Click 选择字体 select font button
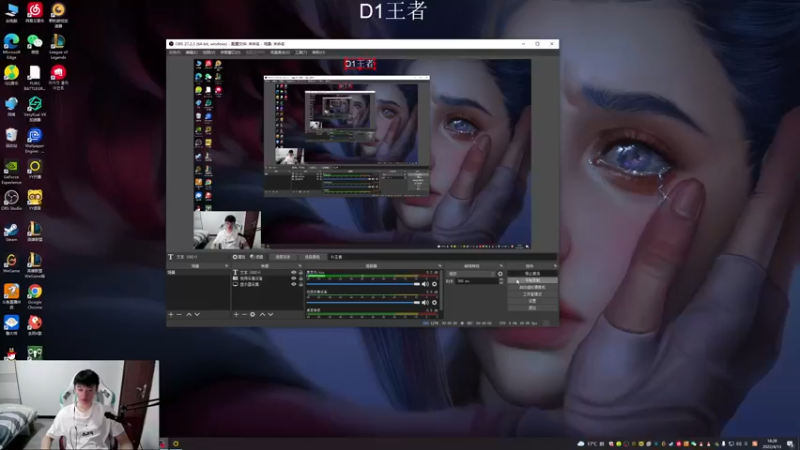The image size is (800, 450). coord(283,257)
